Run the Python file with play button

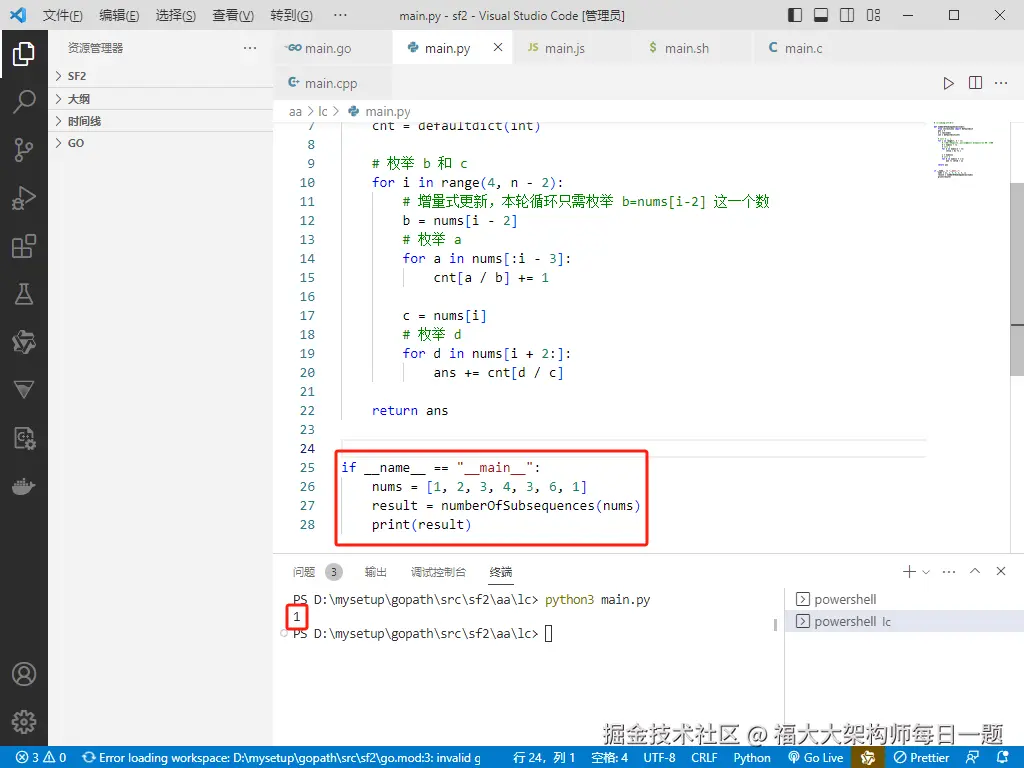[x=948, y=83]
